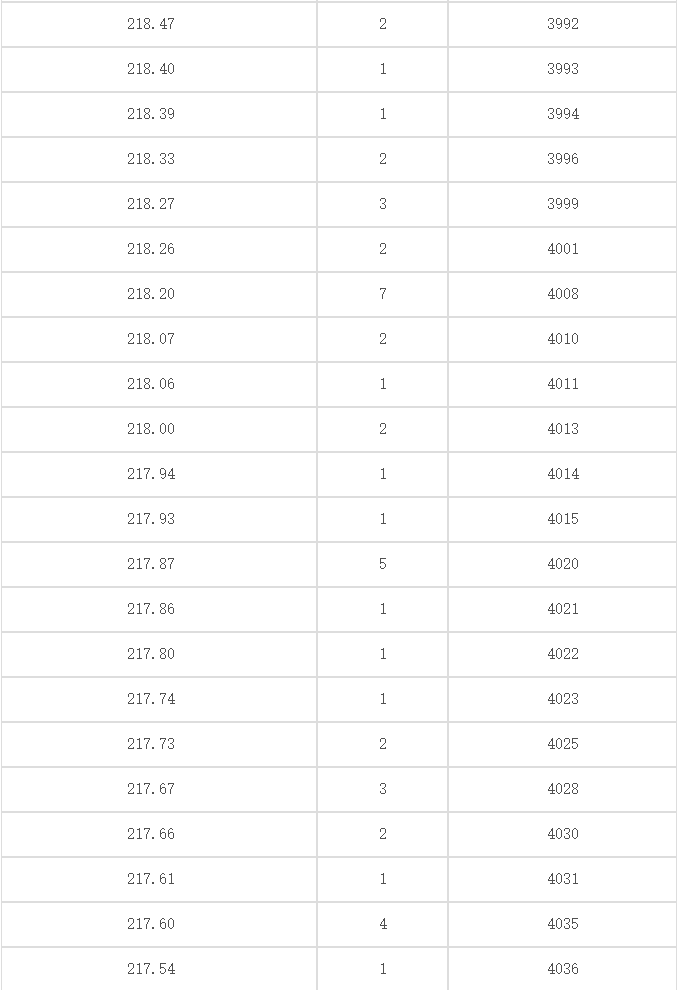Image resolution: width=678 pixels, height=990 pixels.
Task: Select the score cell 217.73
Action: pyautogui.click(x=151, y=744)
